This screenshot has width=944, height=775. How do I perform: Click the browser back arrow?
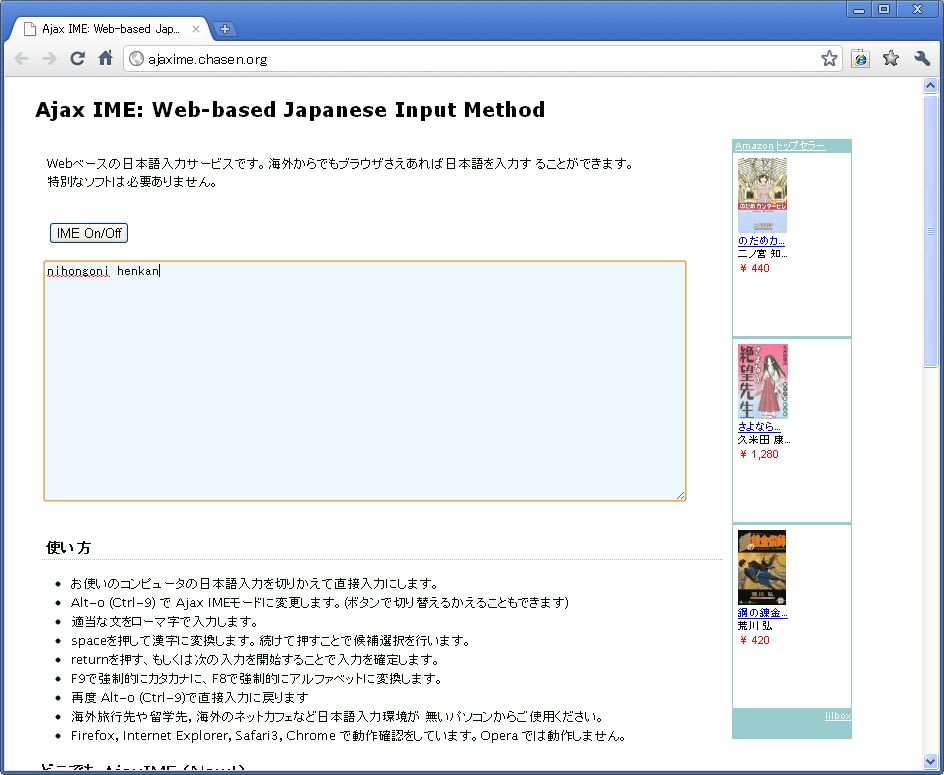(x=22, y=59)
